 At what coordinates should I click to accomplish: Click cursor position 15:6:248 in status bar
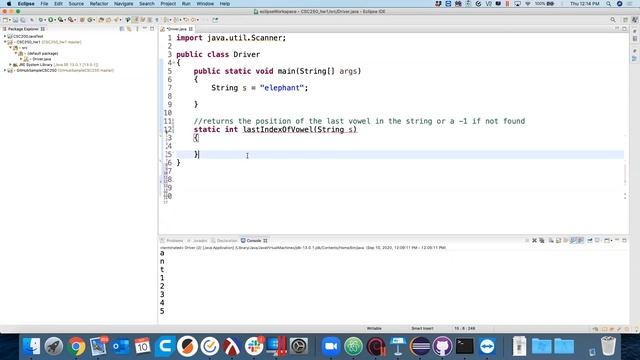464,328
